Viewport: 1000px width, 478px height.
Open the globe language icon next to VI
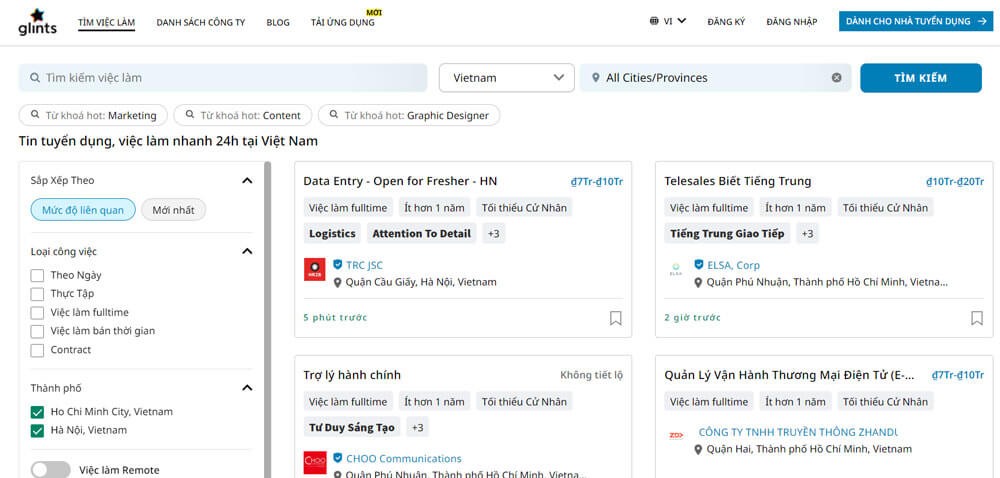(654, 21)
